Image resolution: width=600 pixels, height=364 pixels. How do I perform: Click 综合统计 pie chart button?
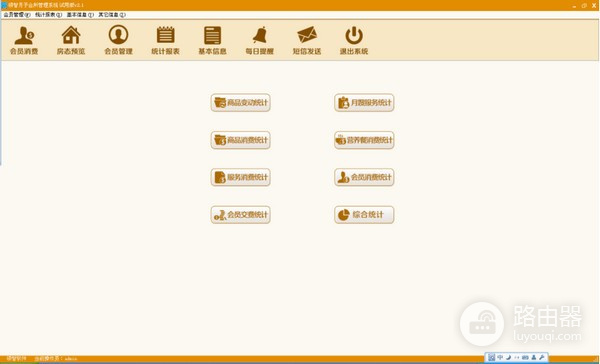pyautogui.click(x=364, y=215)
